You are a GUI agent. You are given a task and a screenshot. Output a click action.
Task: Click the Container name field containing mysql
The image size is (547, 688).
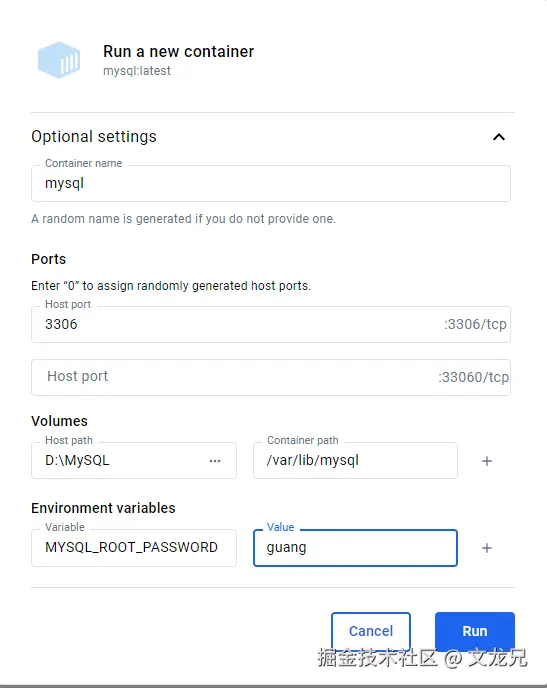tap(271, 183)
